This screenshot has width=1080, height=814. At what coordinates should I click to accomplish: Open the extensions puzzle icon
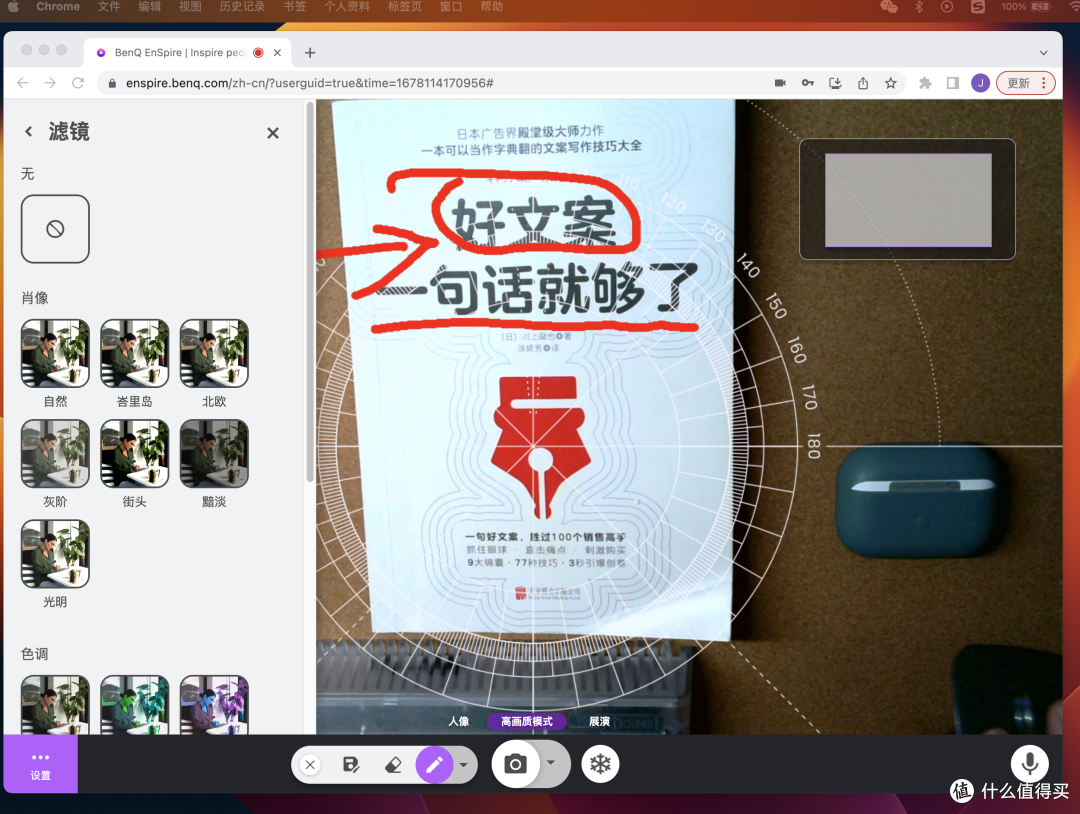pos(925,83)
